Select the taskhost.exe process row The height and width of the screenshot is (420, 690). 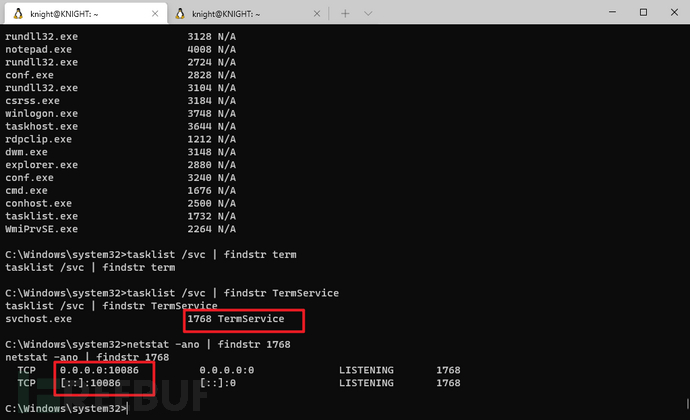(x=121, y=126)
